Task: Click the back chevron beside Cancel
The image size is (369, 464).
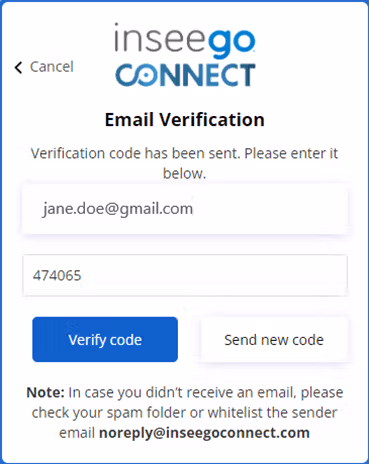Action: (18, 67)
